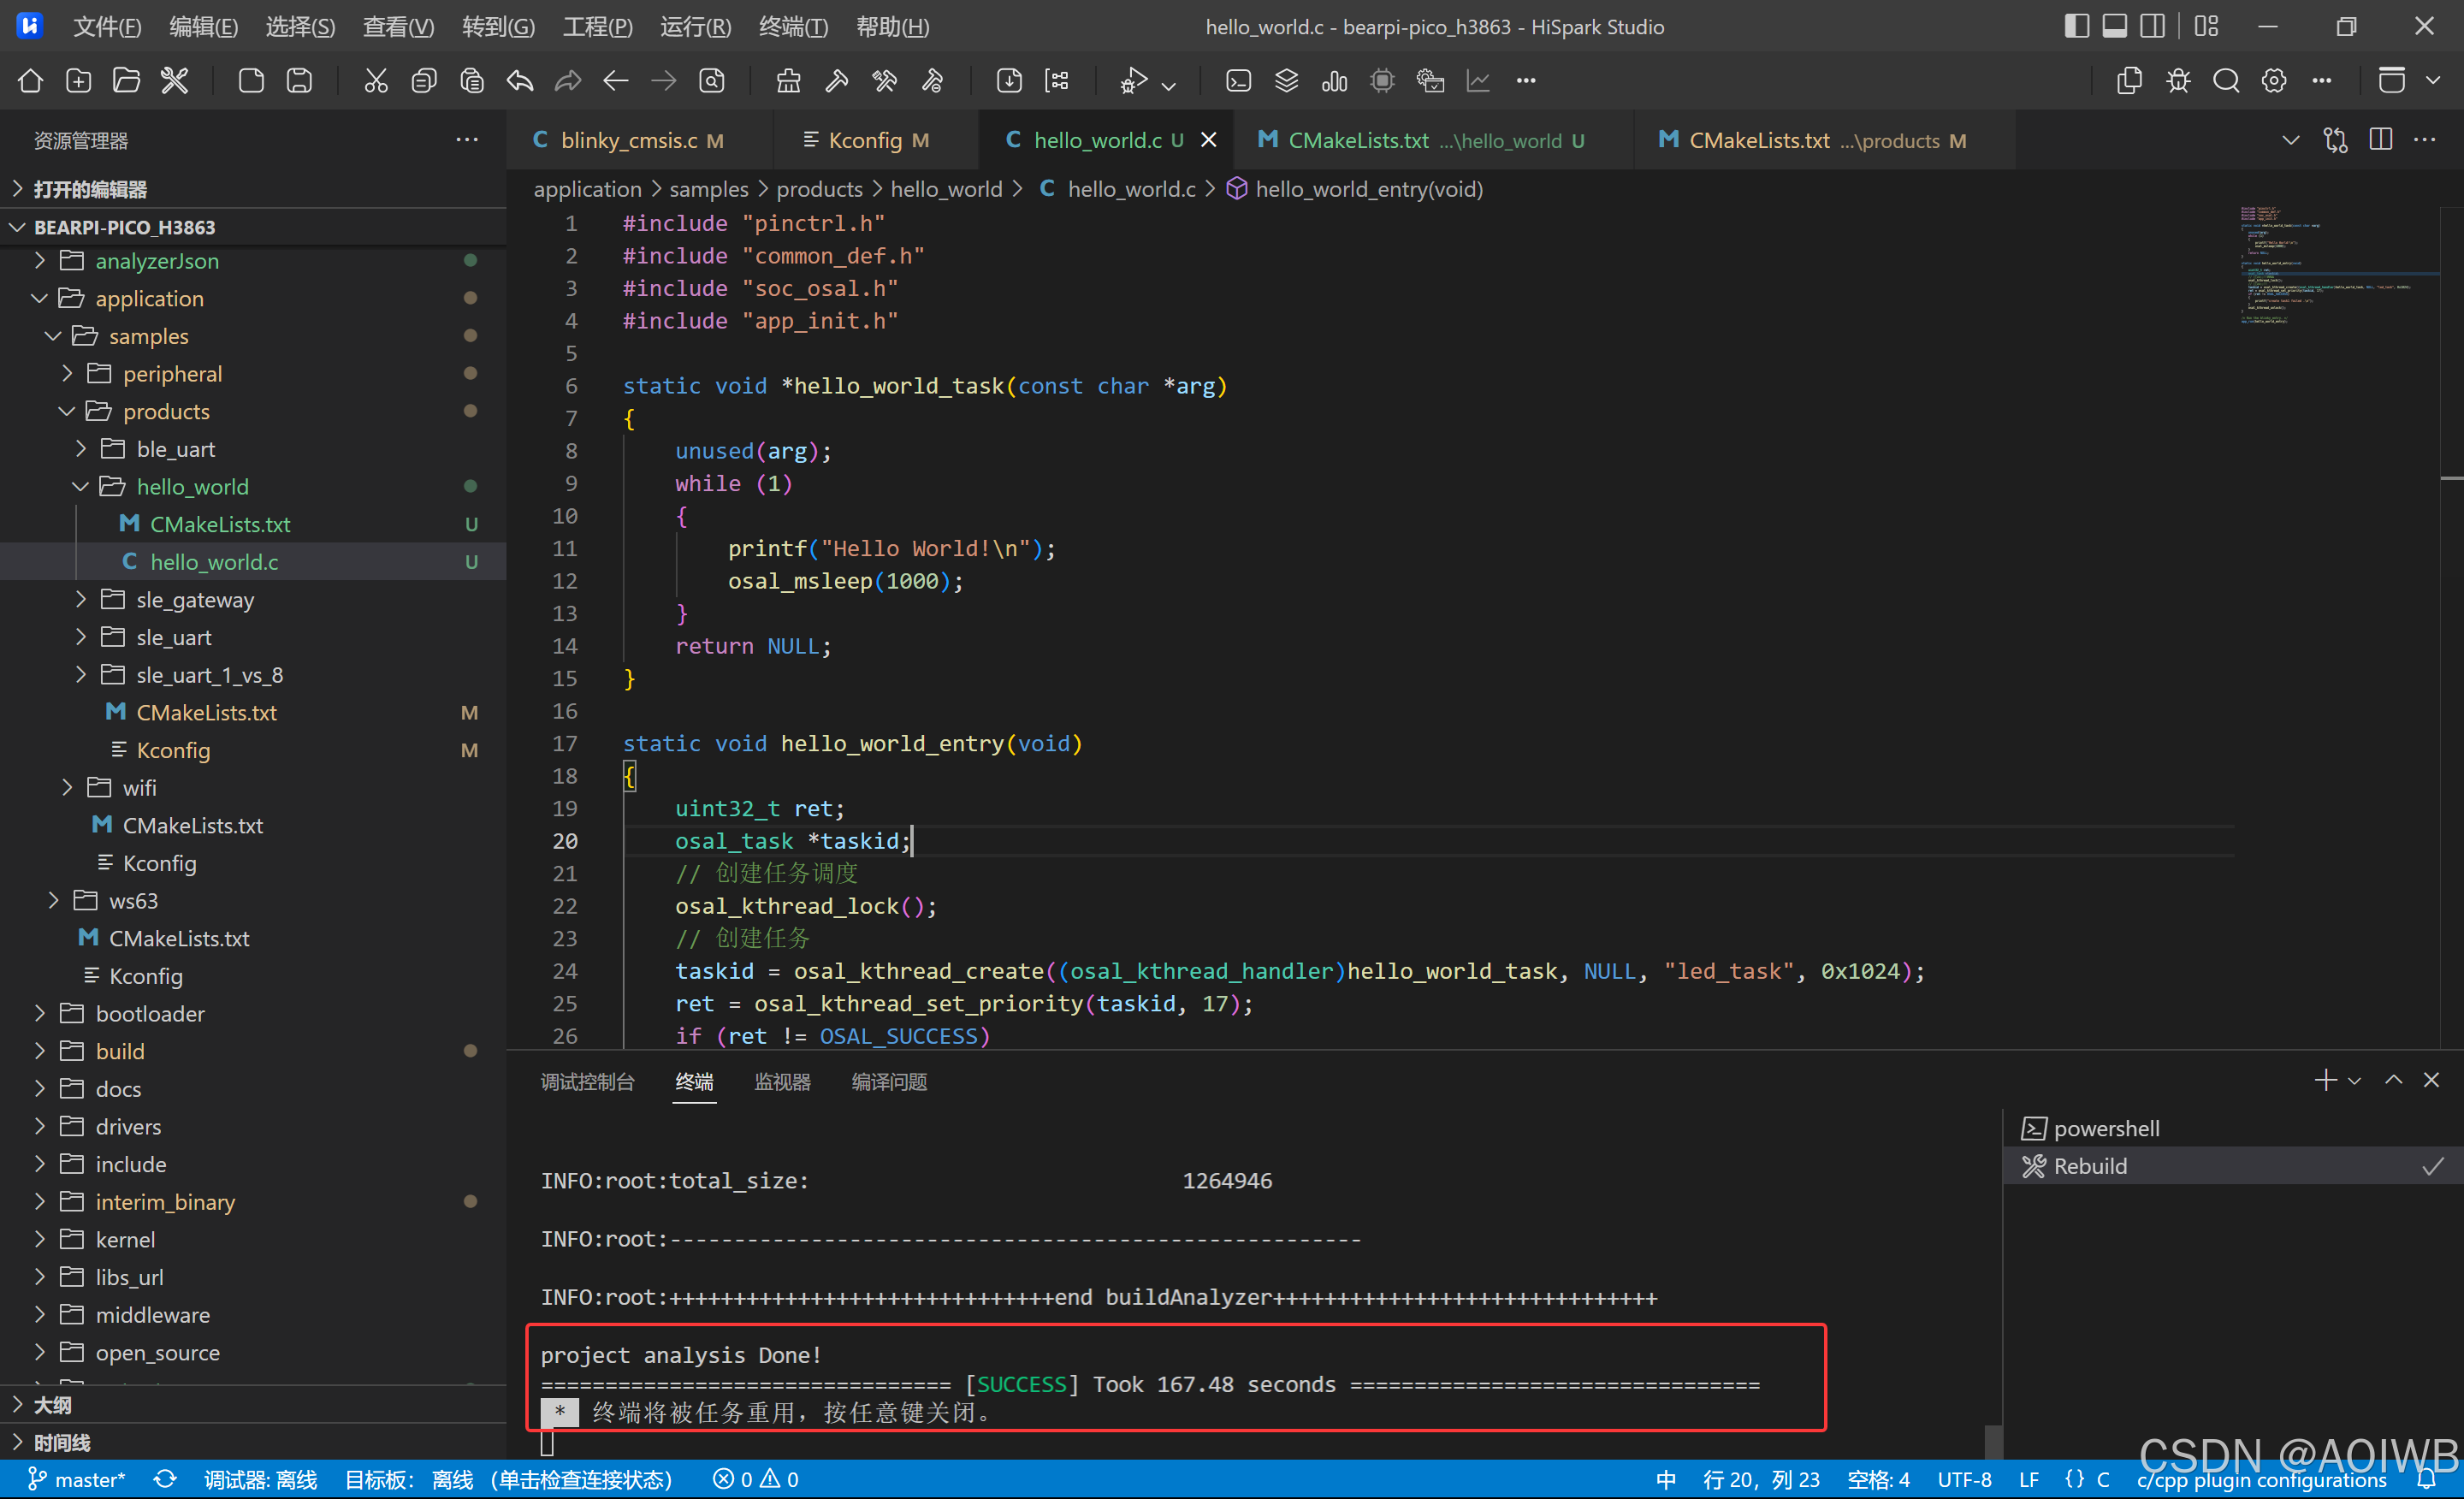Split the editor with split icon
This screenshot has width=2464, height=1499.
[2380, 140]
